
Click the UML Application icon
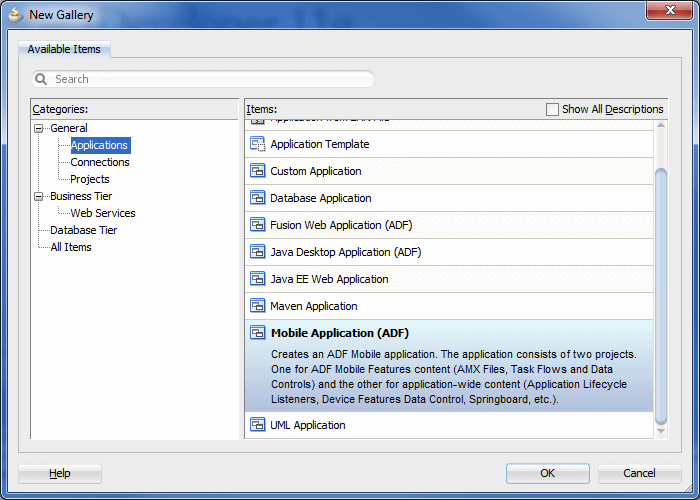tap(258, 425)
